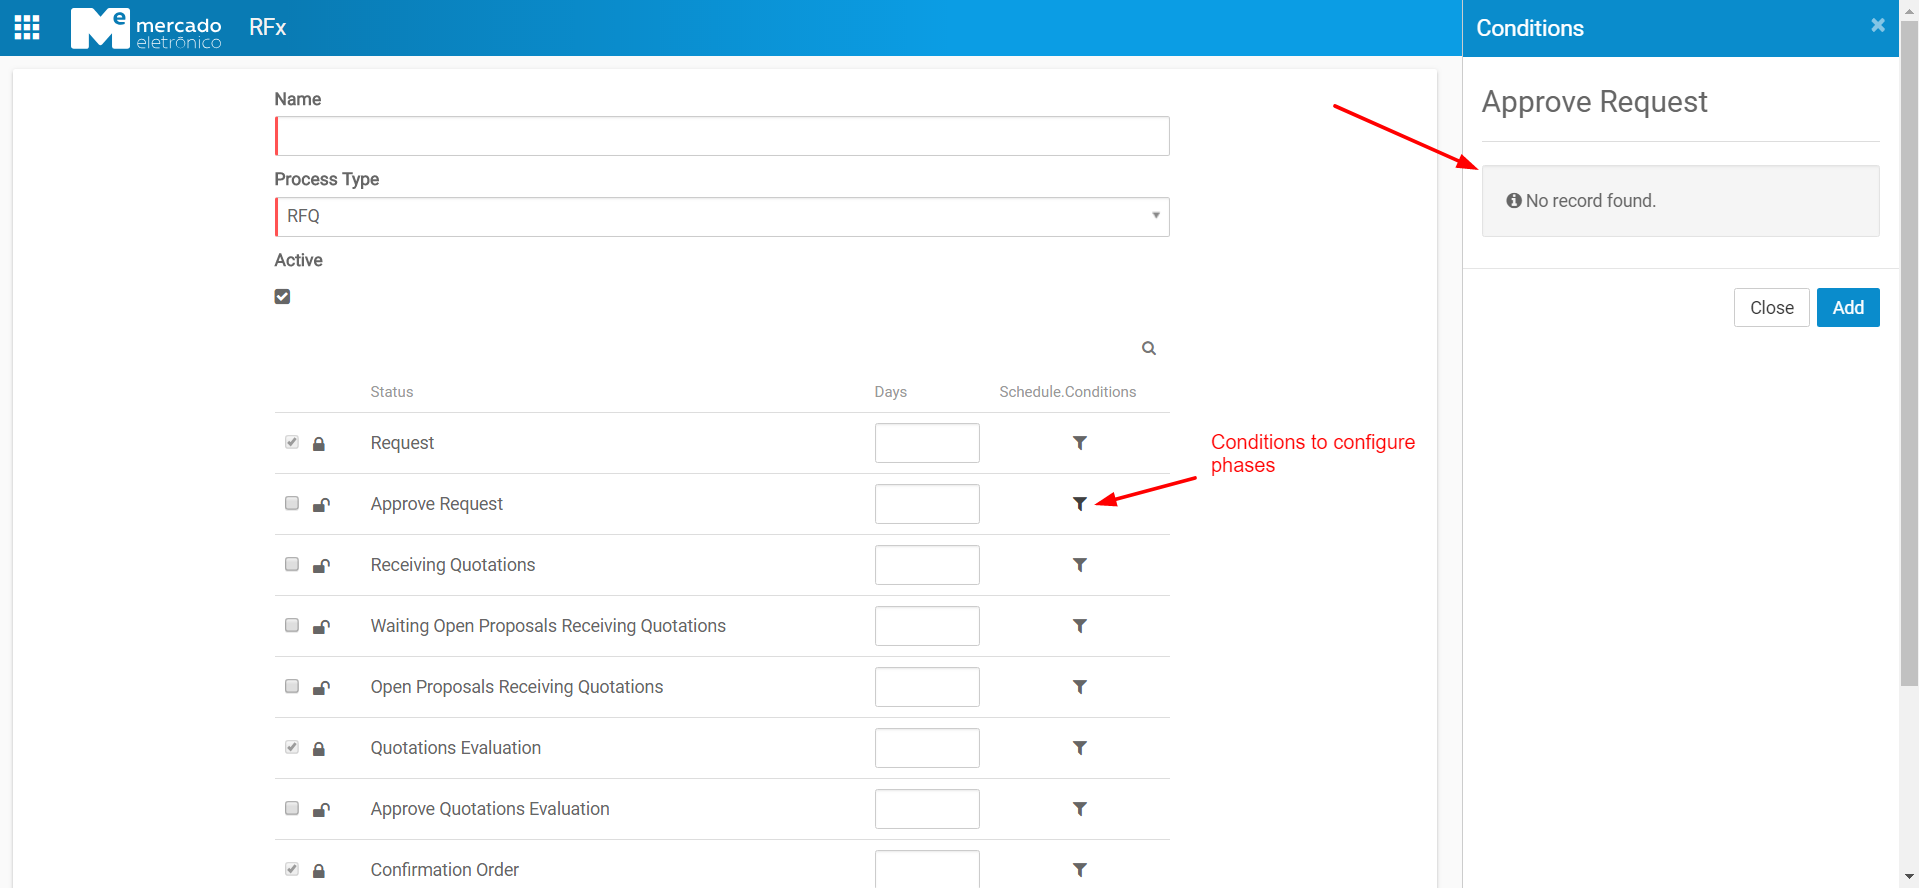Click the lock icon on Request row
This screenshot has height=888, width=1919.
(319, 444)
